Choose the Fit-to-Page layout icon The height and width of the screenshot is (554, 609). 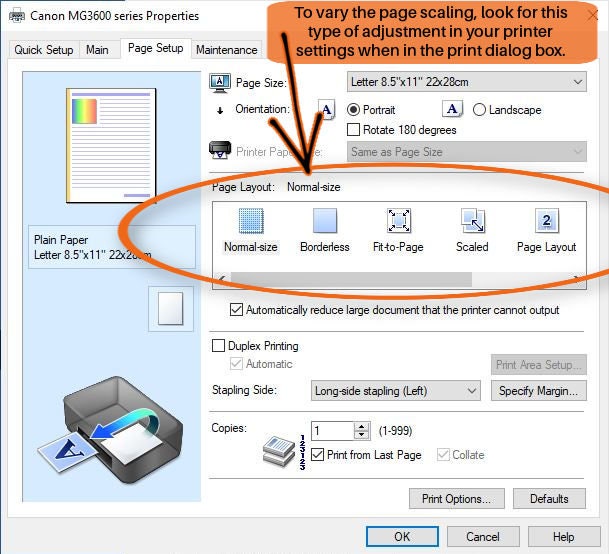coord(398,221)
